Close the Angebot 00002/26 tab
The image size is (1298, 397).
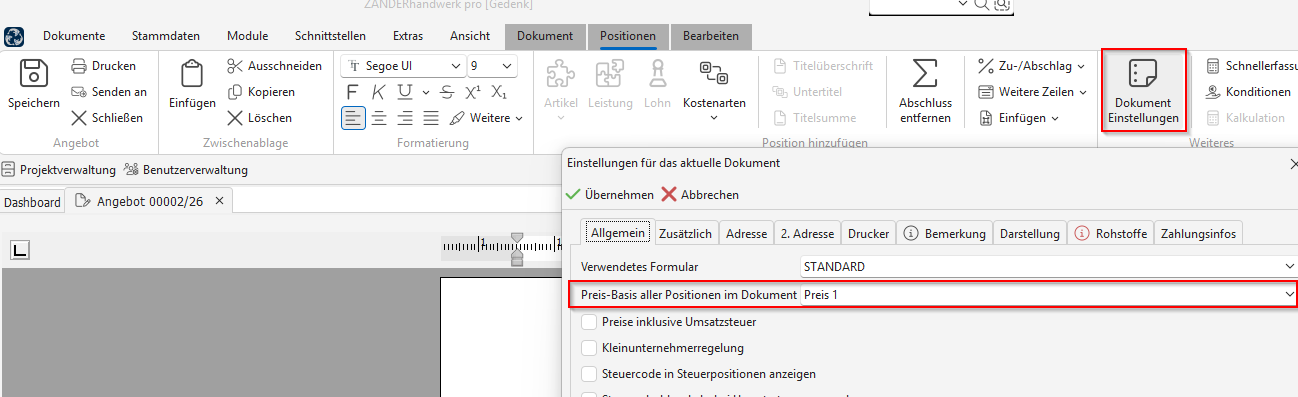coord(220,200)
